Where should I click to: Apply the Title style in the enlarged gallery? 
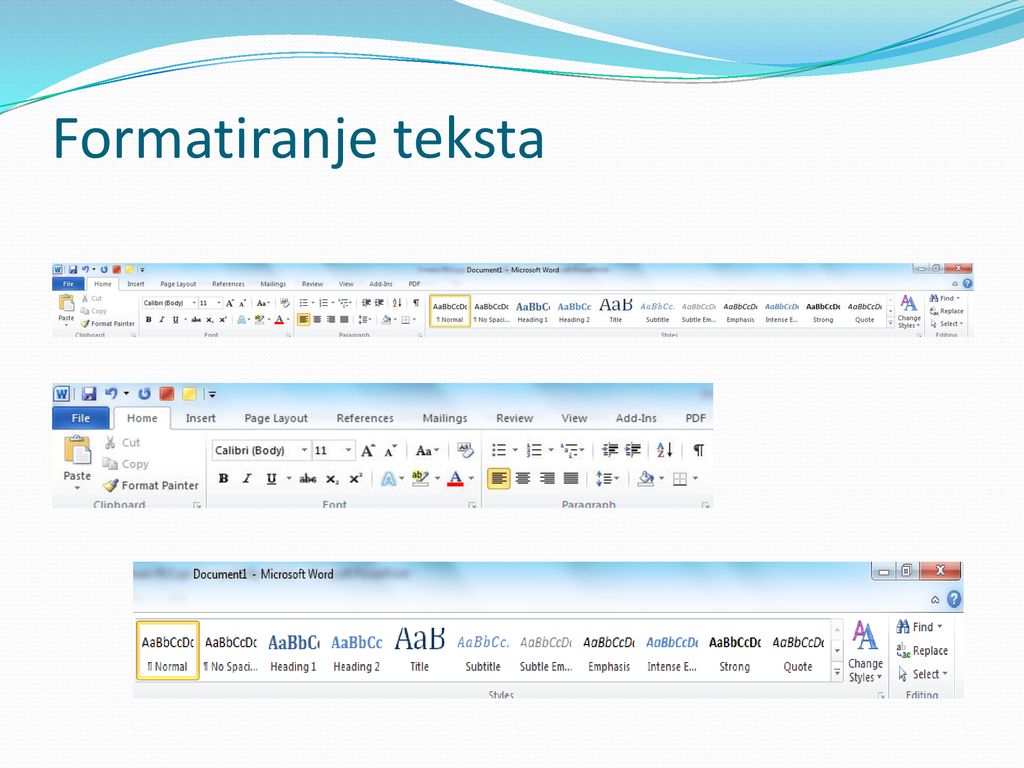click(419, 651)
